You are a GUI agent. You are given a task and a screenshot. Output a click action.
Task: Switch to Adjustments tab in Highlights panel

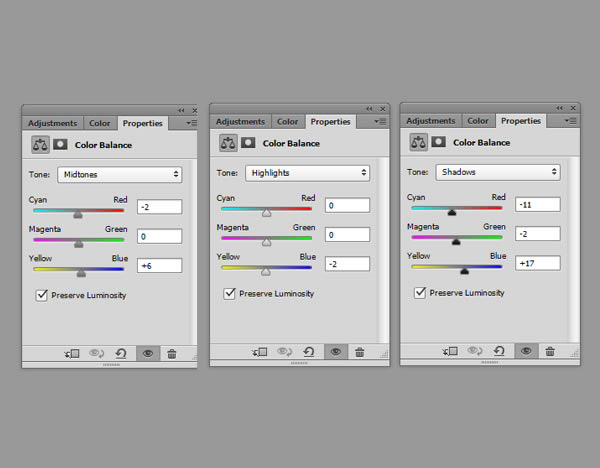(x=240, y=122)
